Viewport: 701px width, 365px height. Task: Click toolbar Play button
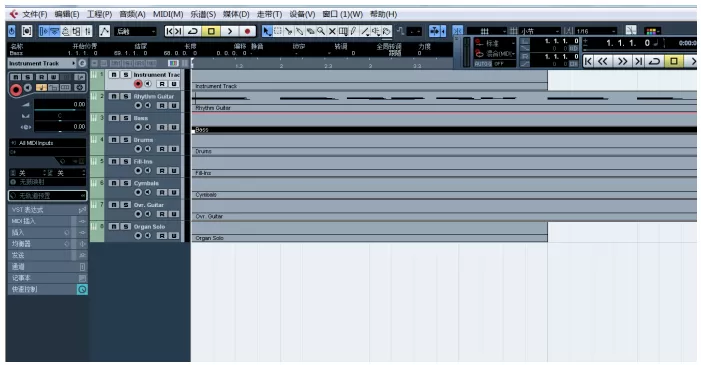coord(229,31)
